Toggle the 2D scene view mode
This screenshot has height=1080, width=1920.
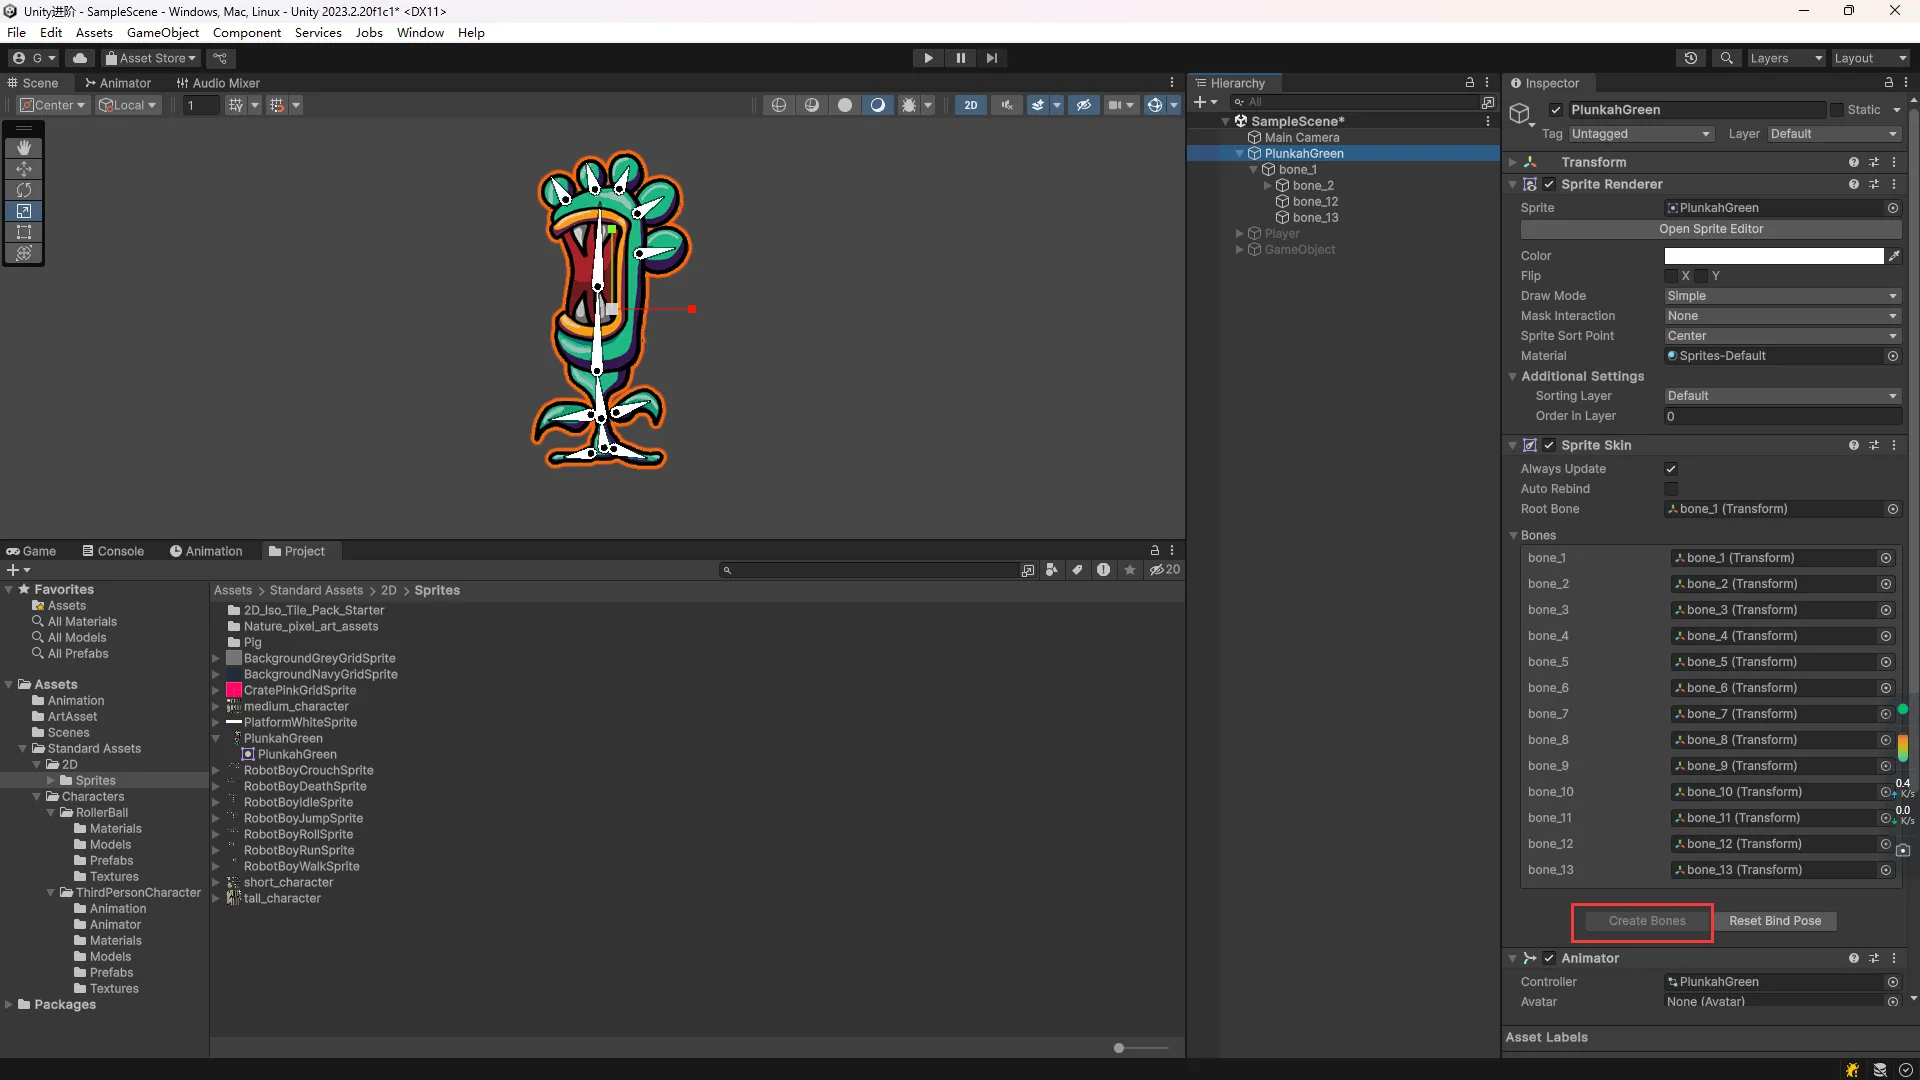click(x=970, y=105)
